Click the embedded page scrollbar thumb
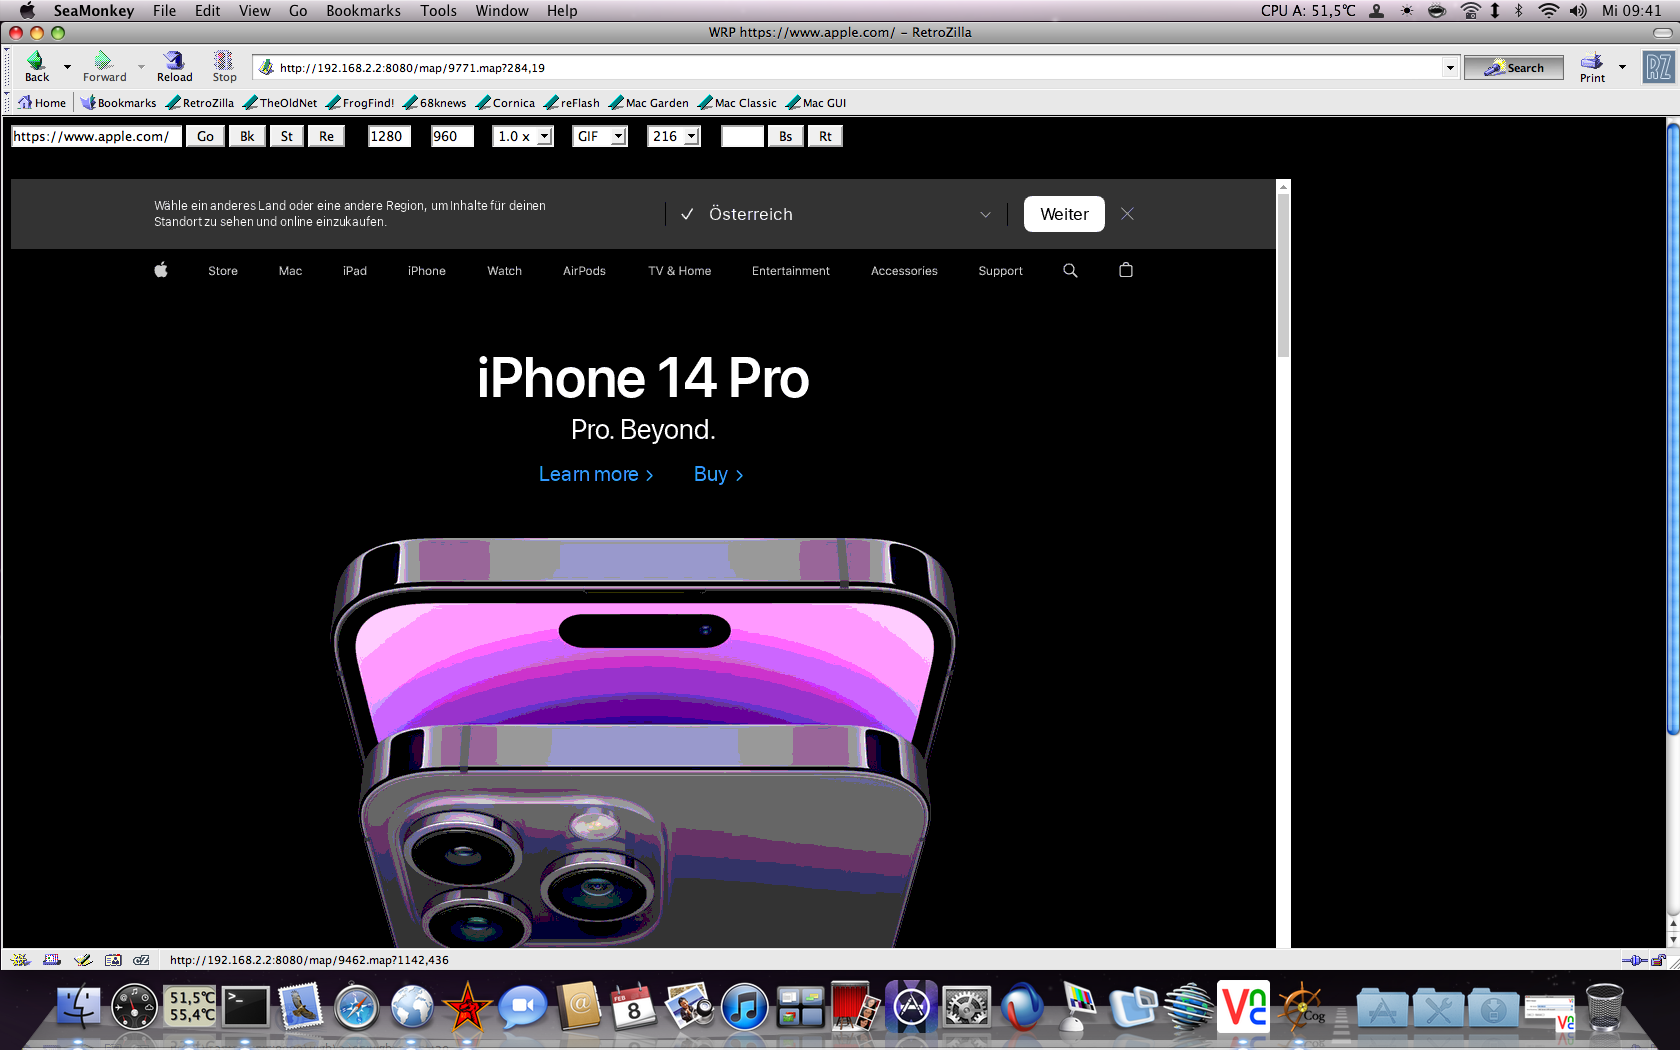1680x1050 pixels. point(1284,275)
